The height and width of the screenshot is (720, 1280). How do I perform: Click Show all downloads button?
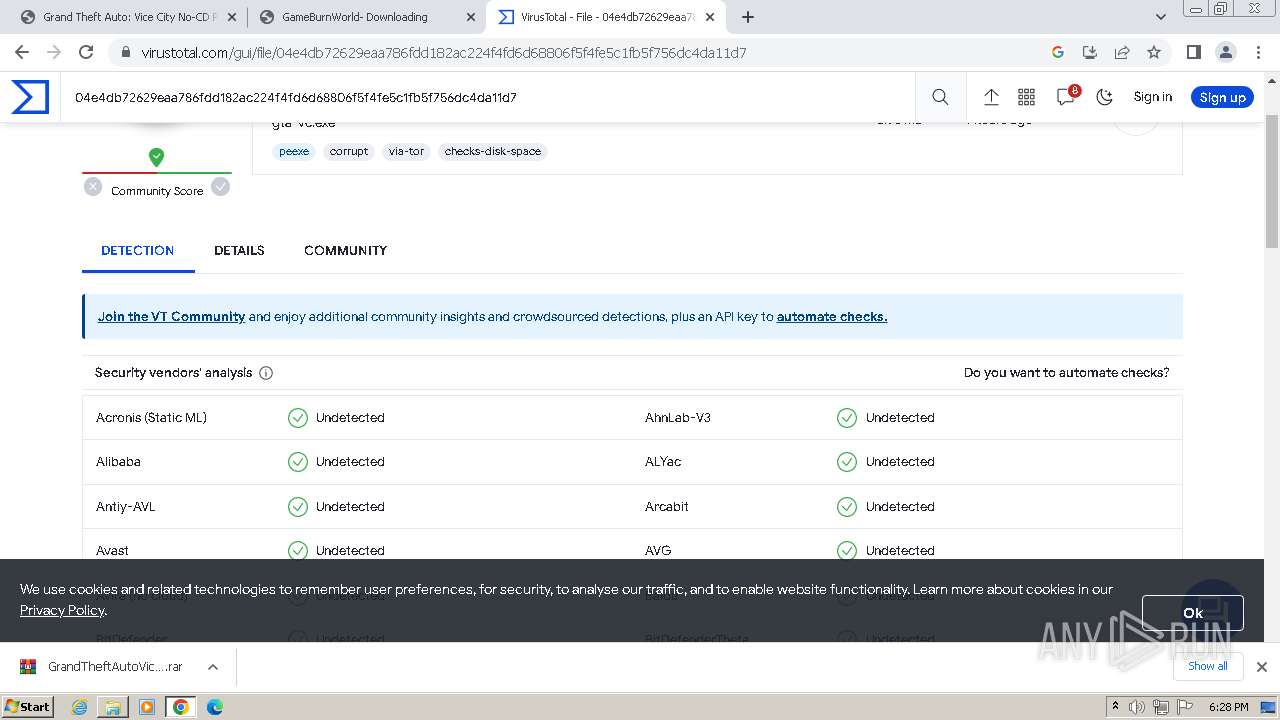coord(1208,666)
